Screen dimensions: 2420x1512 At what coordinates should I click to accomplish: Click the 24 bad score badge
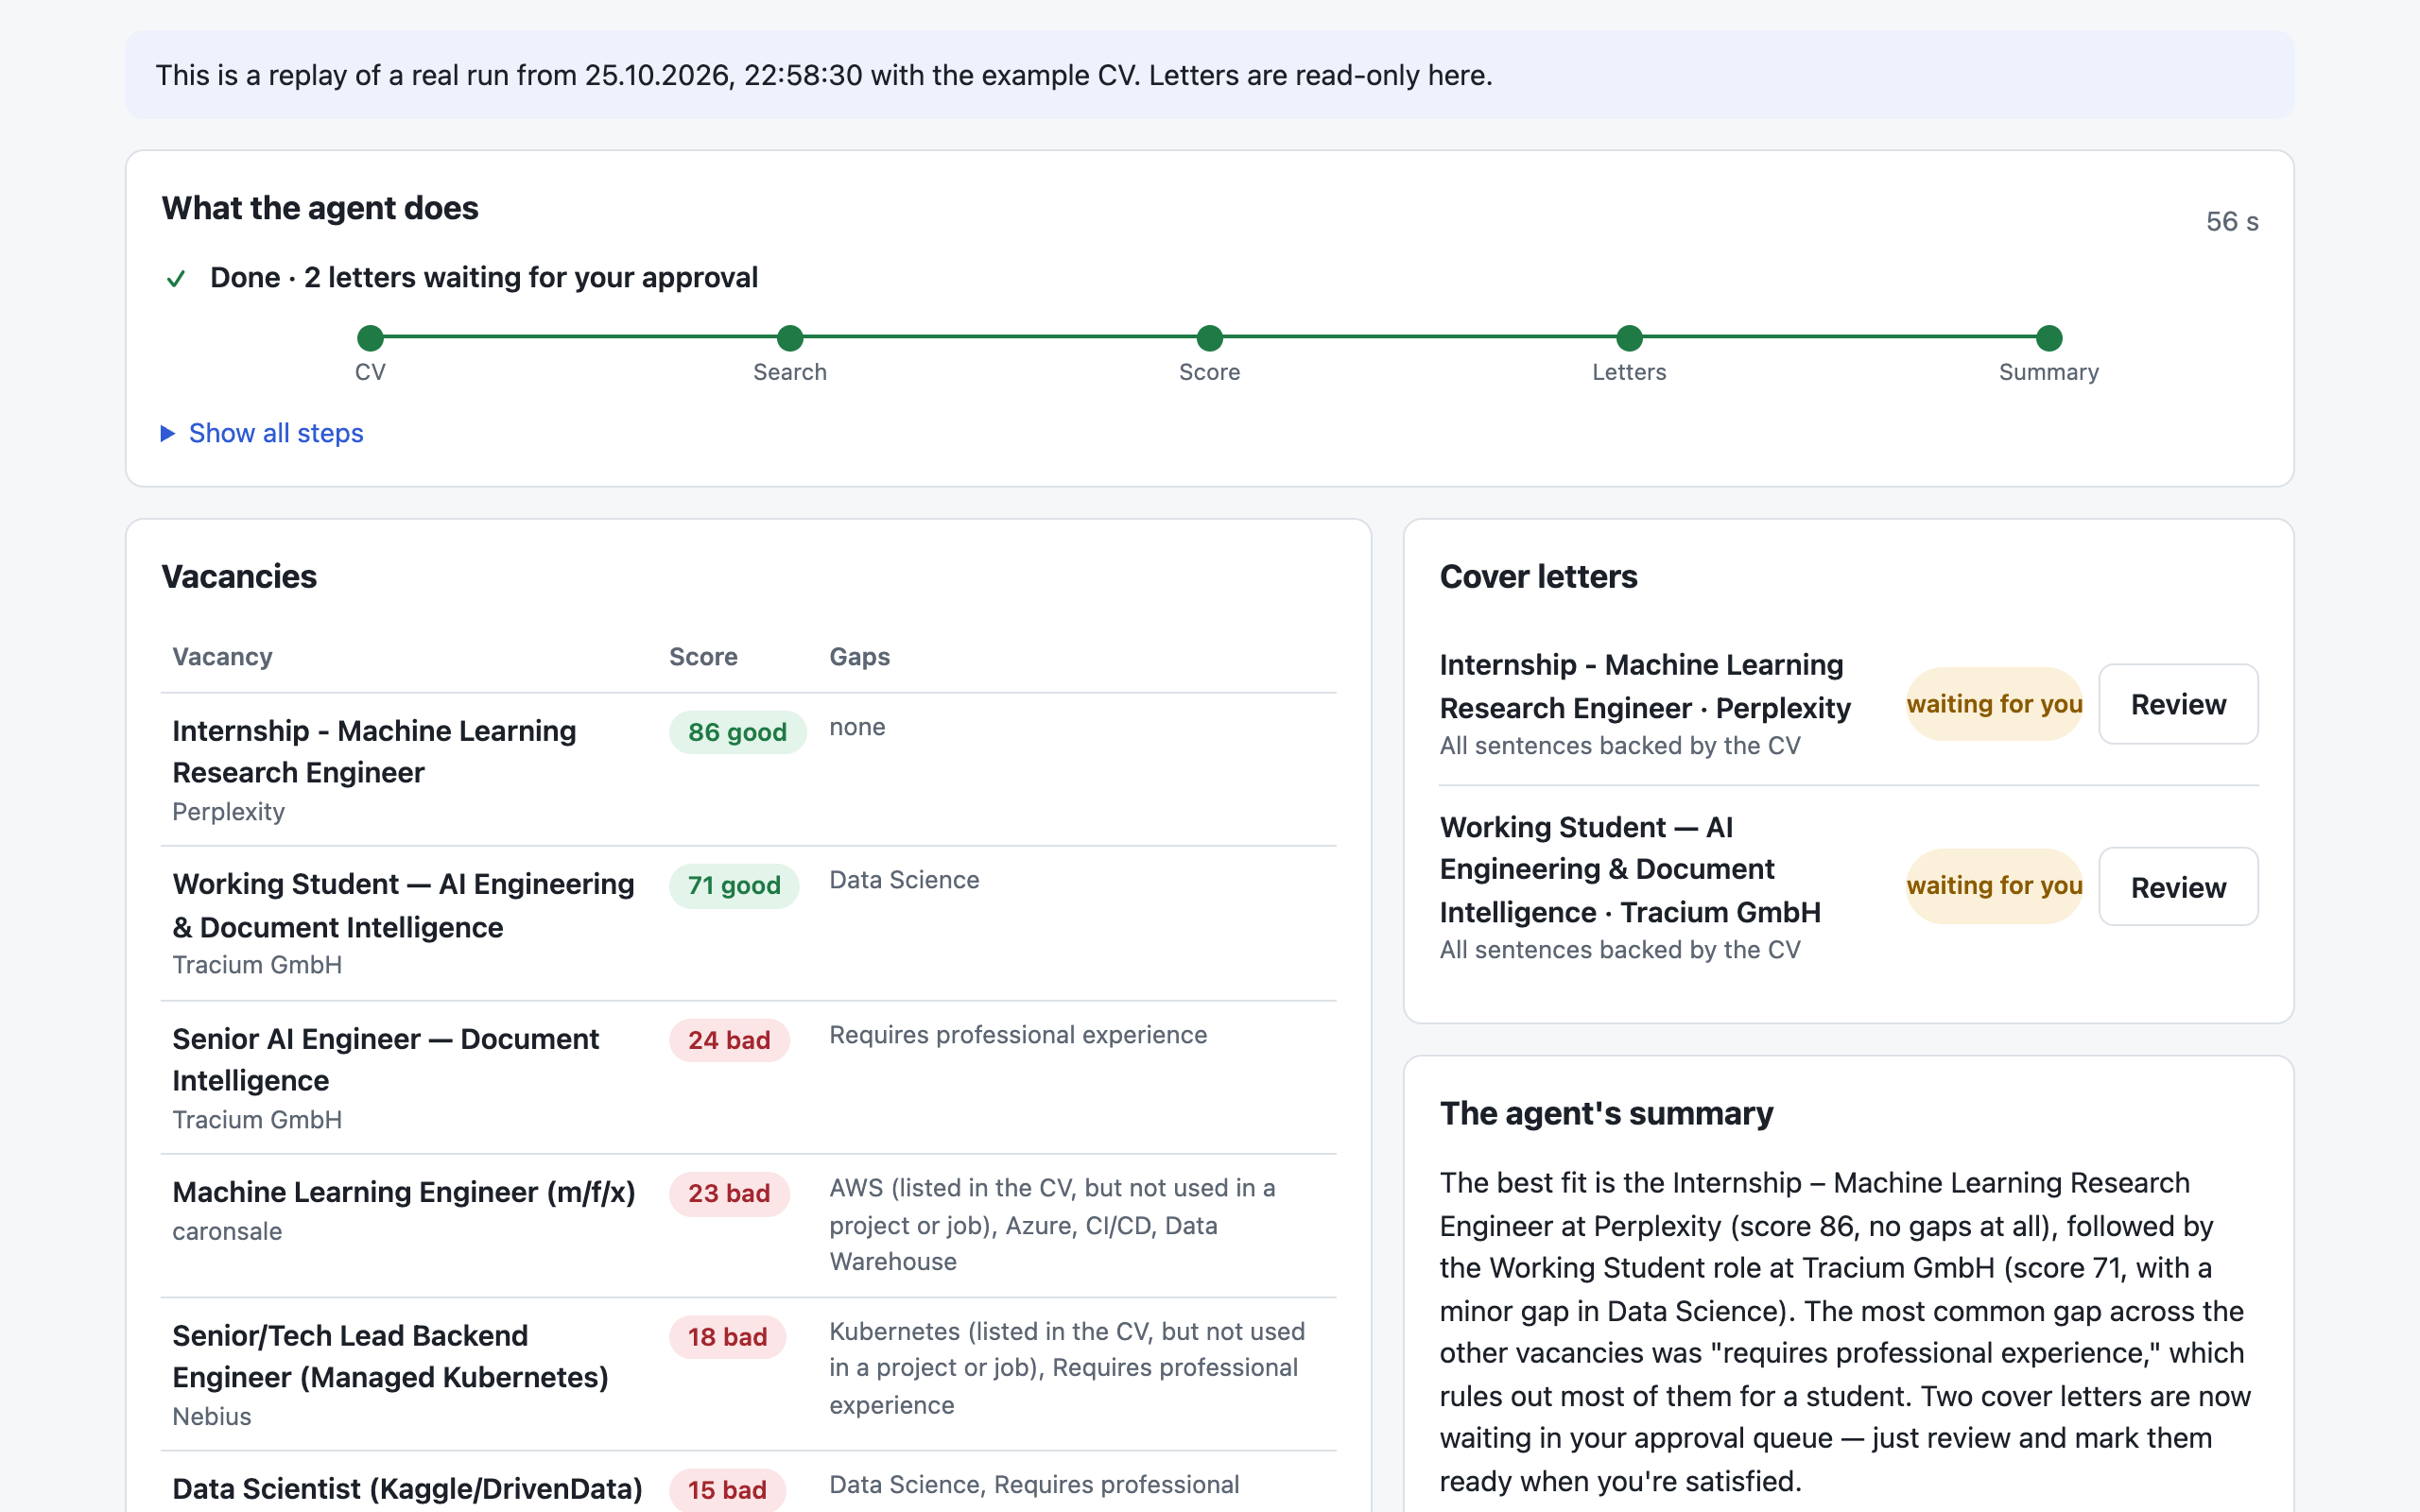click(x=729, y=1040)
